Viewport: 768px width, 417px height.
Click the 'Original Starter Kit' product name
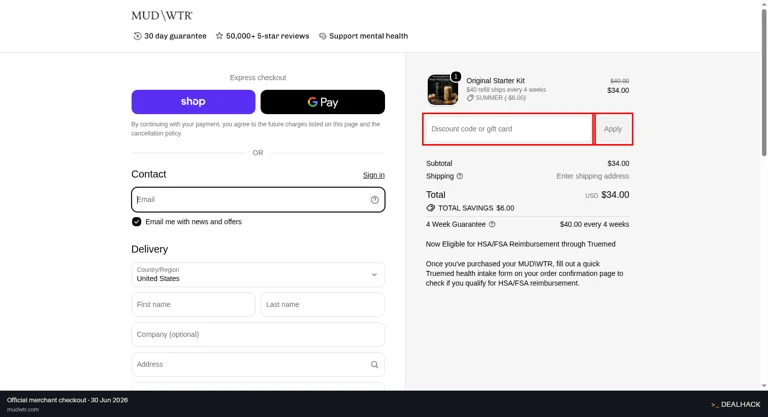[x=495, y=80]
